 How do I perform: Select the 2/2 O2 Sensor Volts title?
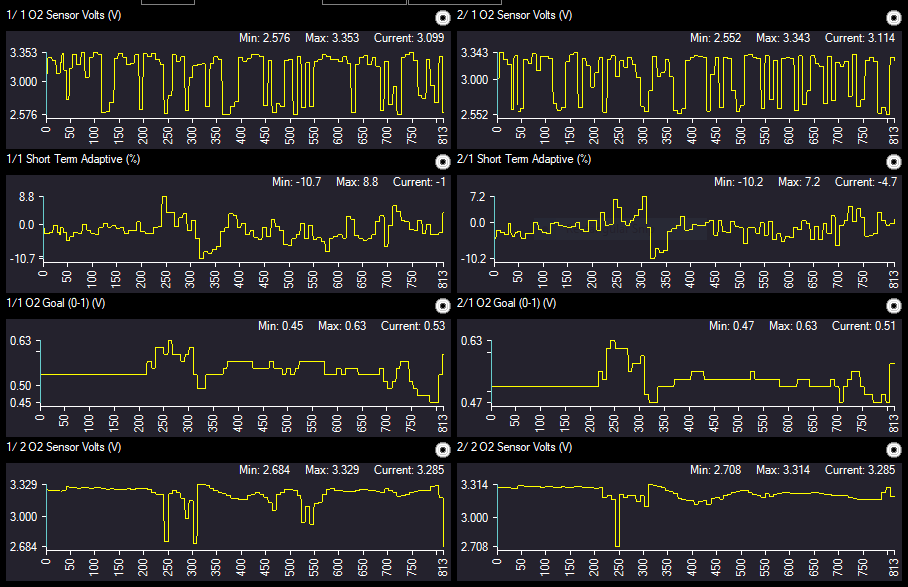[x=515, y=447]
